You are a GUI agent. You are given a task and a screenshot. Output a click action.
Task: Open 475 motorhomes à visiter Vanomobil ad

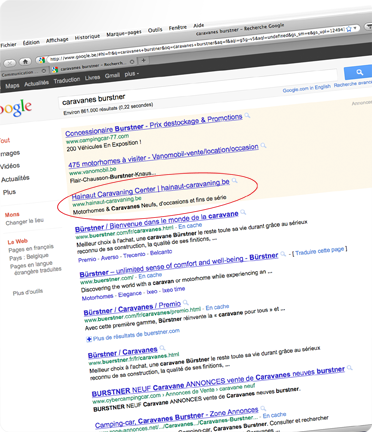pos(163,156)
